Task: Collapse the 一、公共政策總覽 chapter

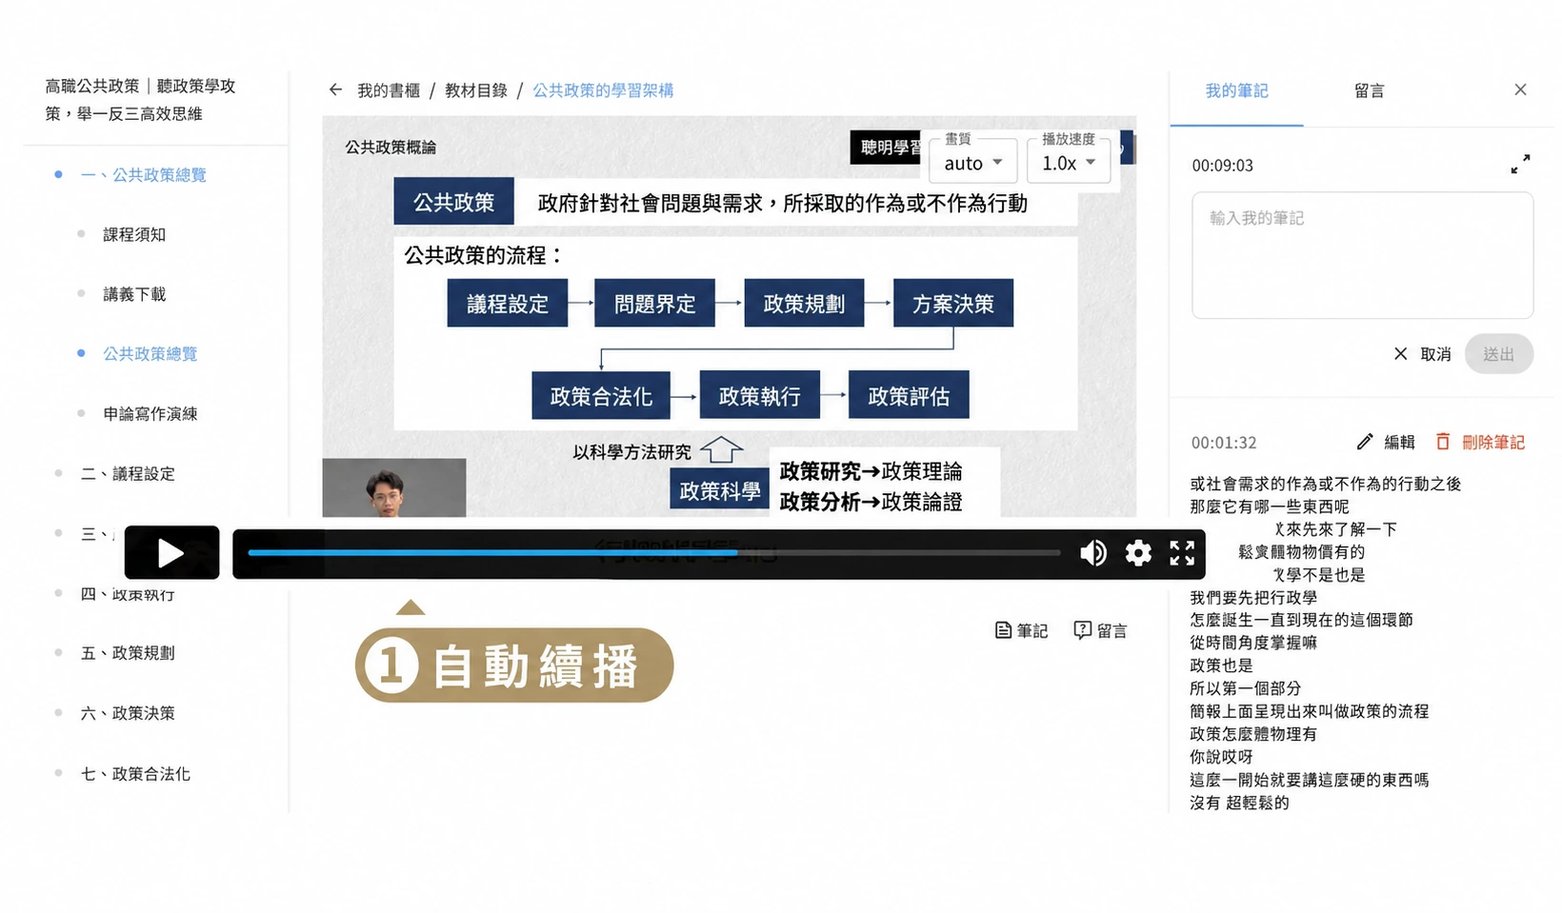Action: pyautogui.click(x=143, y=175)
